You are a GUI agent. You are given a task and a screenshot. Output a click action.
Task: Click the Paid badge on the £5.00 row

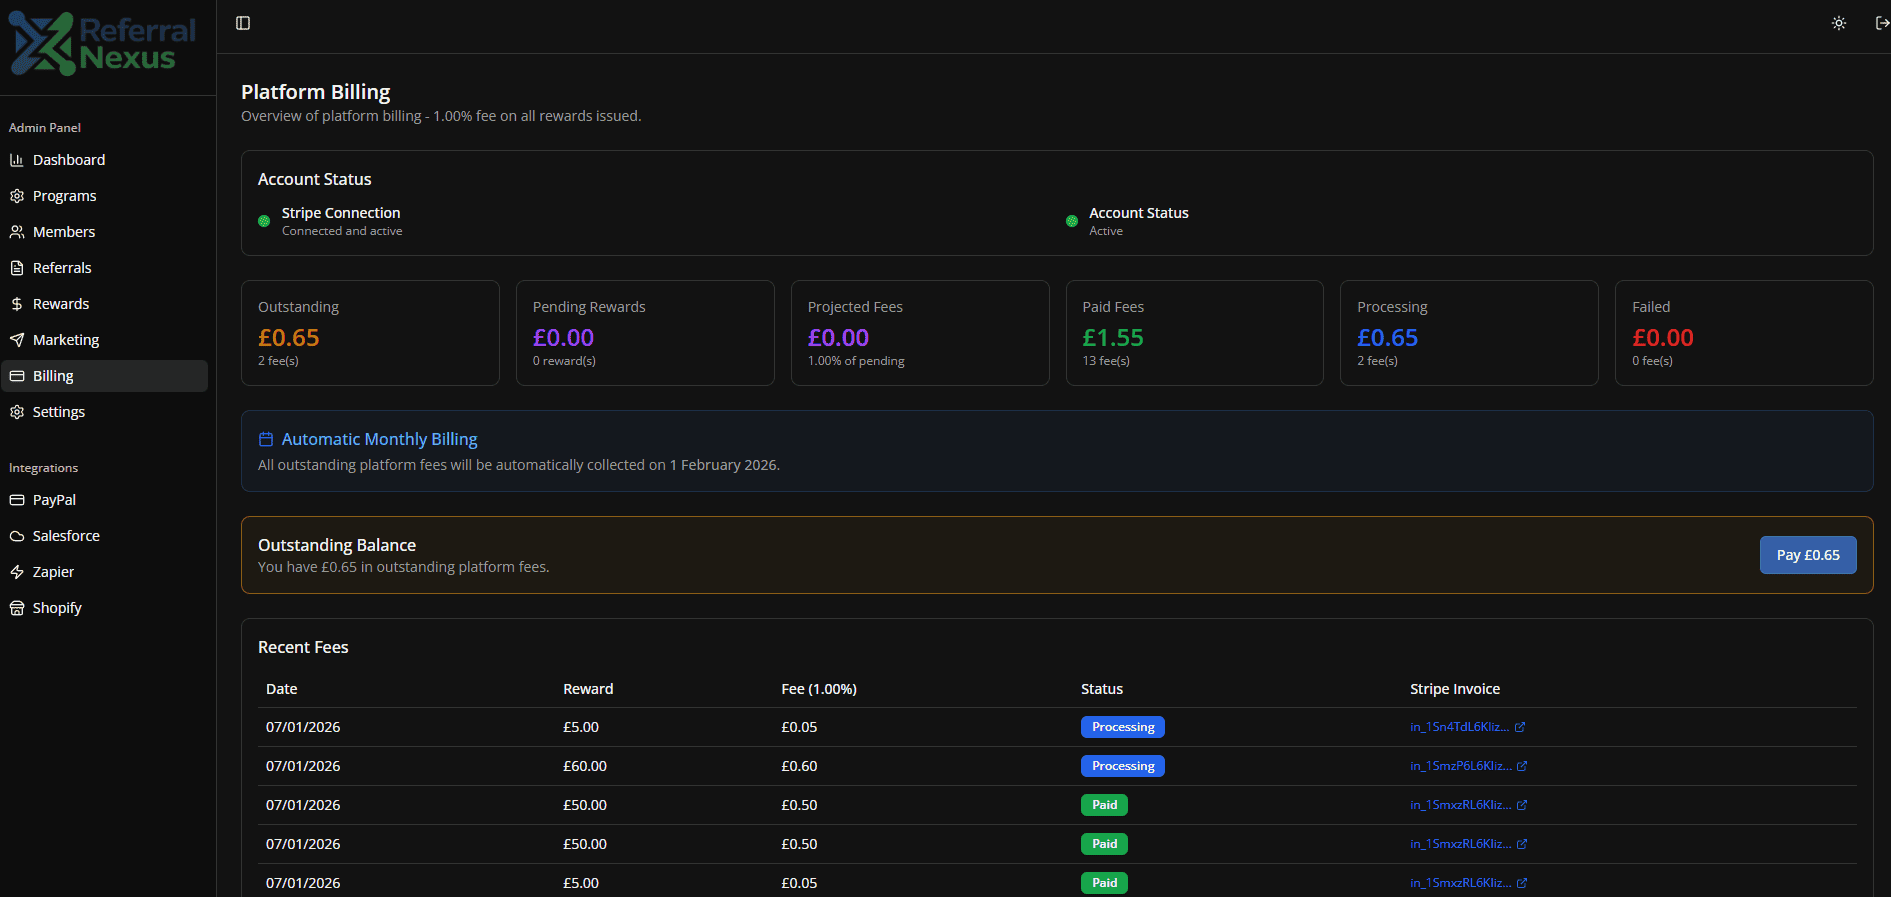click(1104, 883)
